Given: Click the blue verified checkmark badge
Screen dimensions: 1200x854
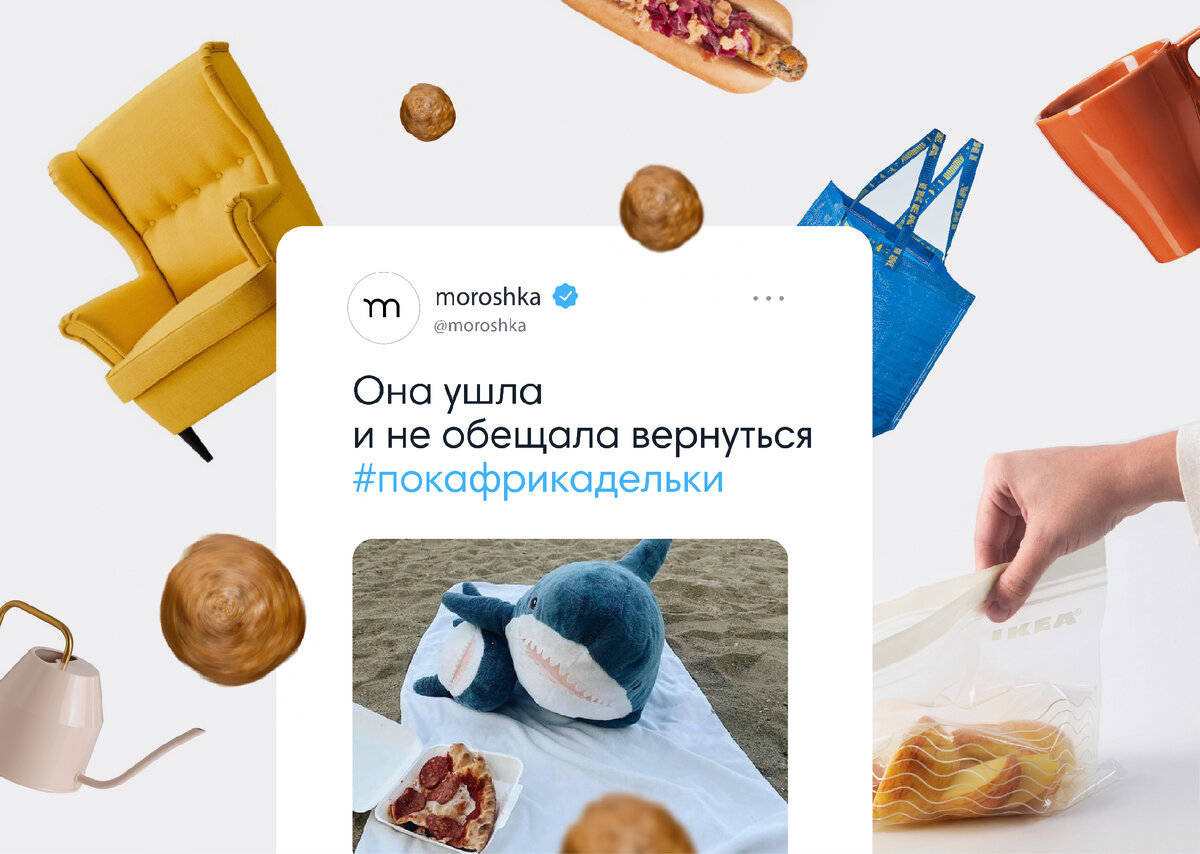Looking at the screenshot, I should pyautogui.click(x=566, y=297).
